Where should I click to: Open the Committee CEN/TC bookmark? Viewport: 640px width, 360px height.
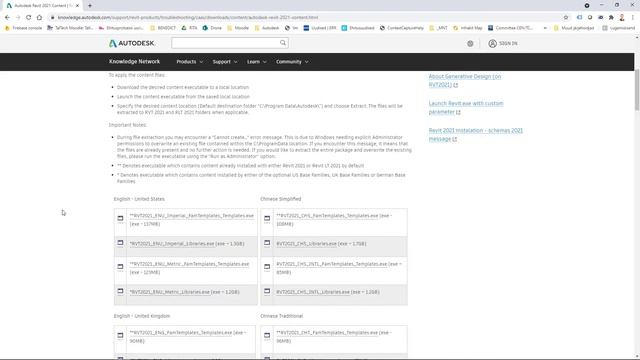pos(510,28)
